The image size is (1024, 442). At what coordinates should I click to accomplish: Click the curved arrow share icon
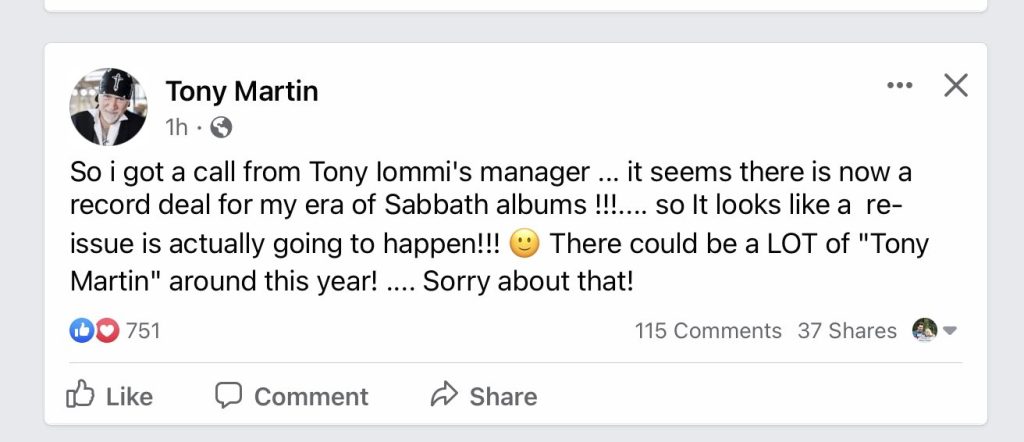(443, 395)
